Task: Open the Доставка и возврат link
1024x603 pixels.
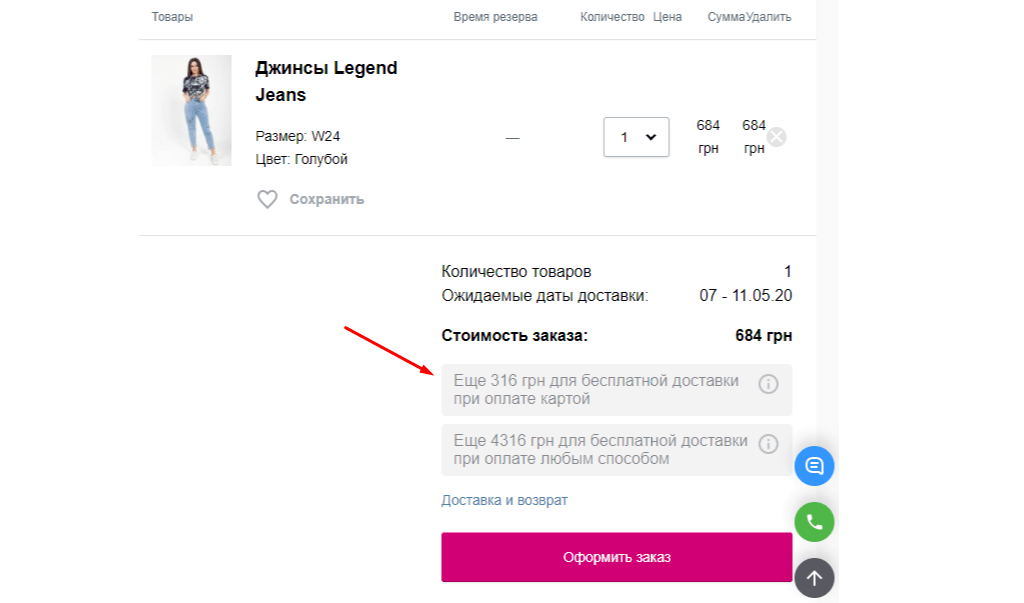Action: (x=505, y=499)
